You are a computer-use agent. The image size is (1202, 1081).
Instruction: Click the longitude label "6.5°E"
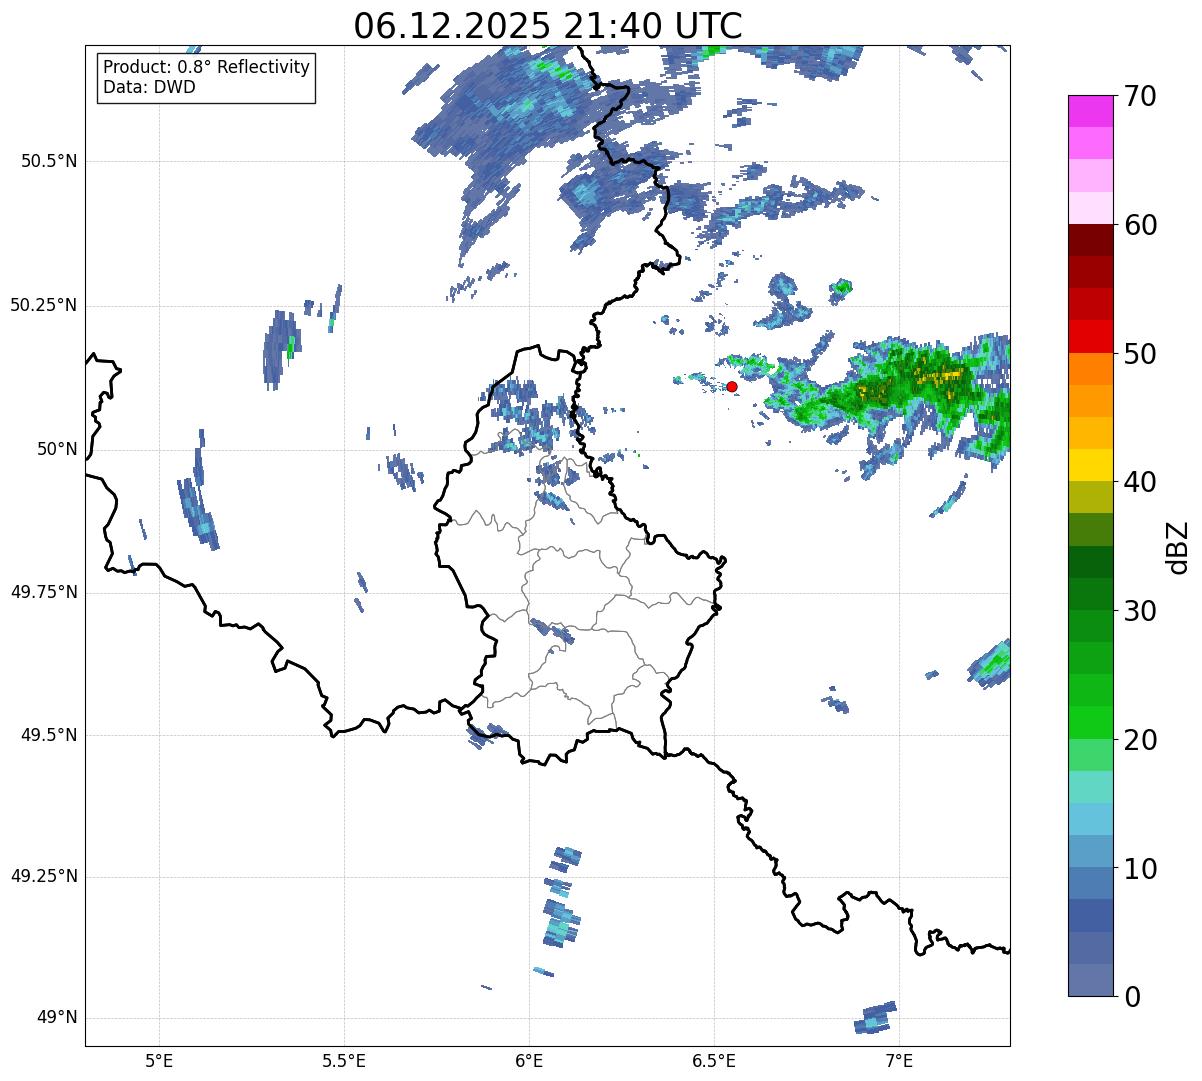pyautogui.click(x=714, y=1060)
